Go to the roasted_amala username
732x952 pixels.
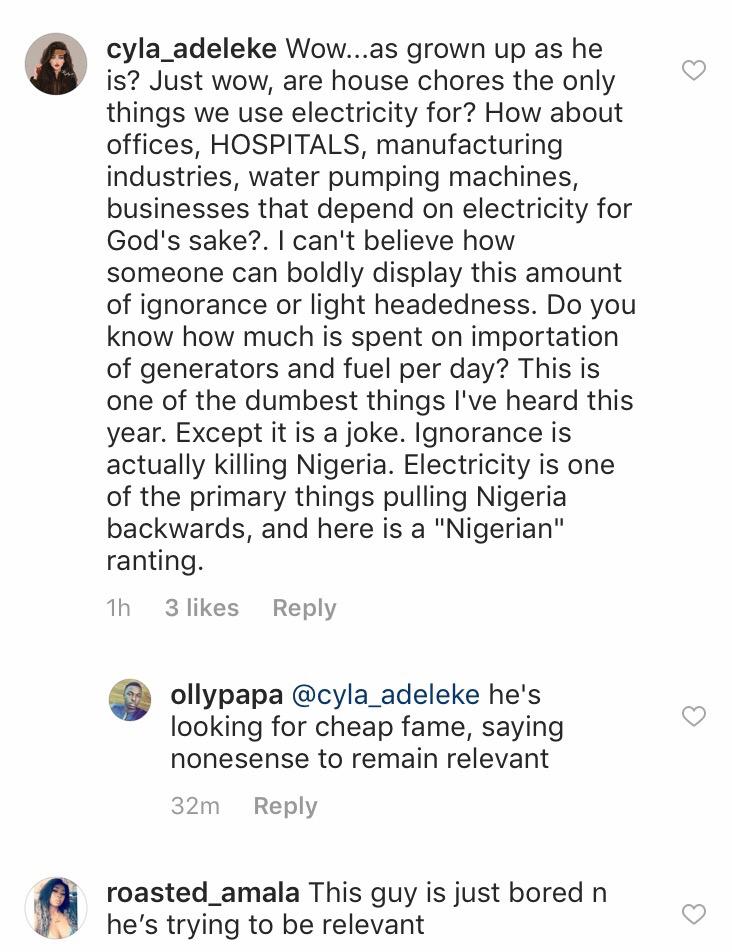tap(201, 893)
